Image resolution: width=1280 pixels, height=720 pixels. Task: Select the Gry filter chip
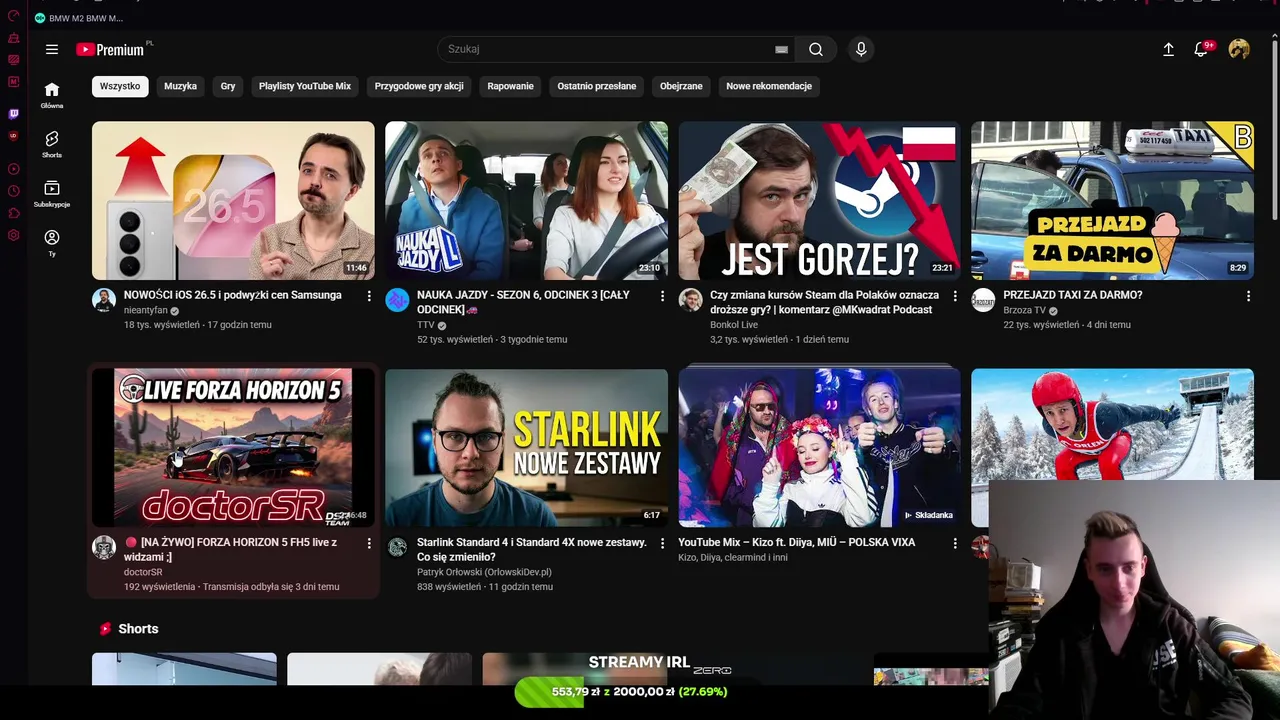228,86
